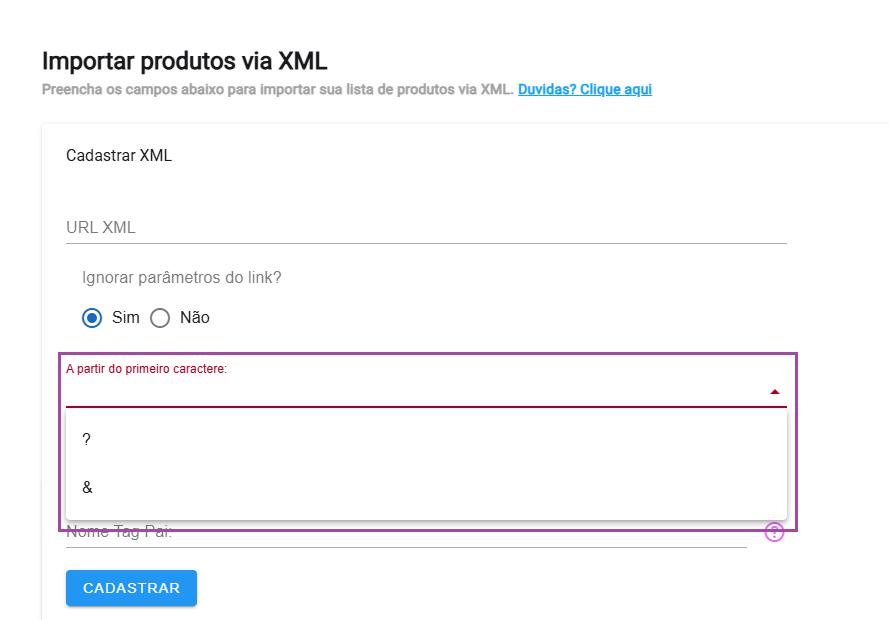
Task: Select the Não radio button
Action: click(x=160, y=318)
